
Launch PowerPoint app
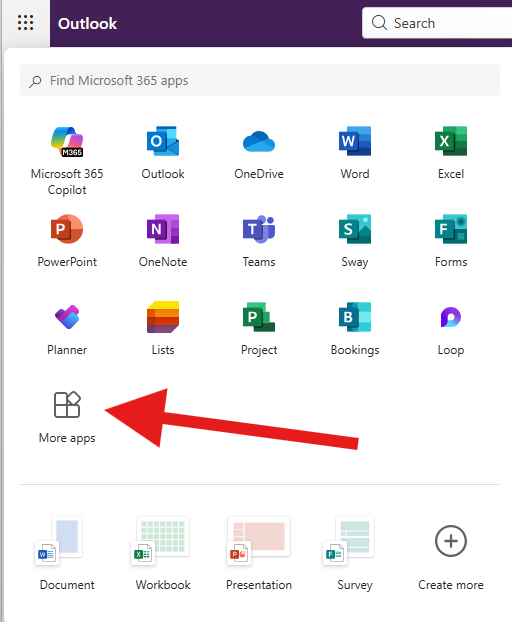coord(67,241)
